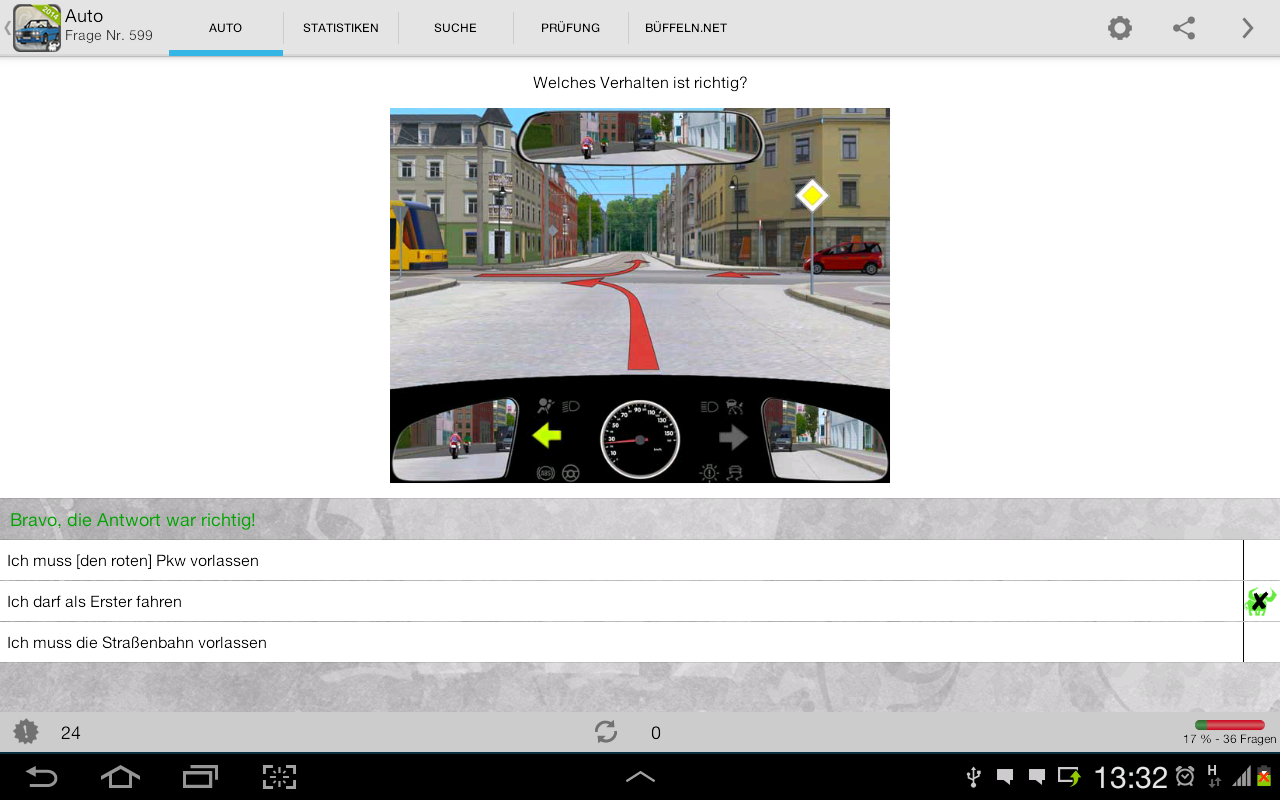Toggle checkbox for 'den roten Pkw vorlassen'
The height and width of the screenshot is (800, 1280).
click(x=1261, y=561)
